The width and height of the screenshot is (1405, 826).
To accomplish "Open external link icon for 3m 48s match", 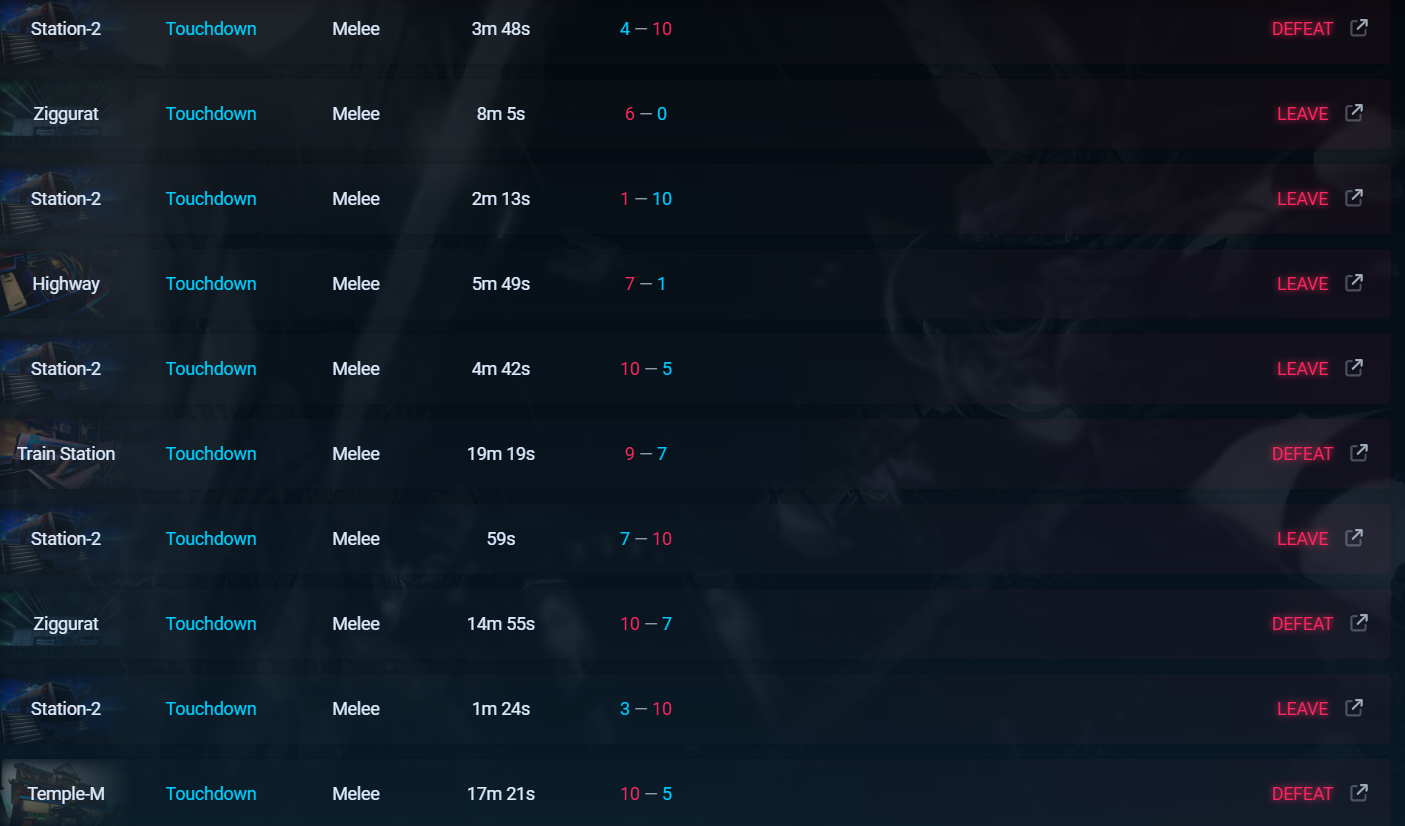I will coord(1358,28).
